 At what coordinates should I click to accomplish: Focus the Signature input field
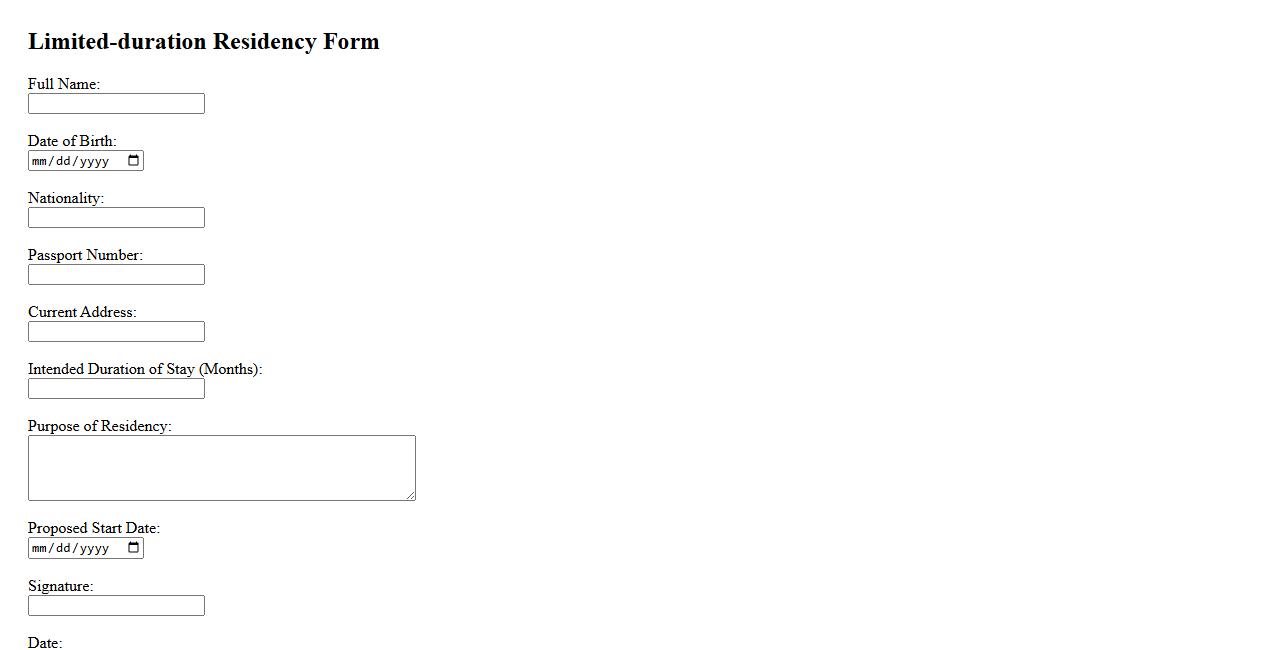pyautogui.click(x=116, y=606)
